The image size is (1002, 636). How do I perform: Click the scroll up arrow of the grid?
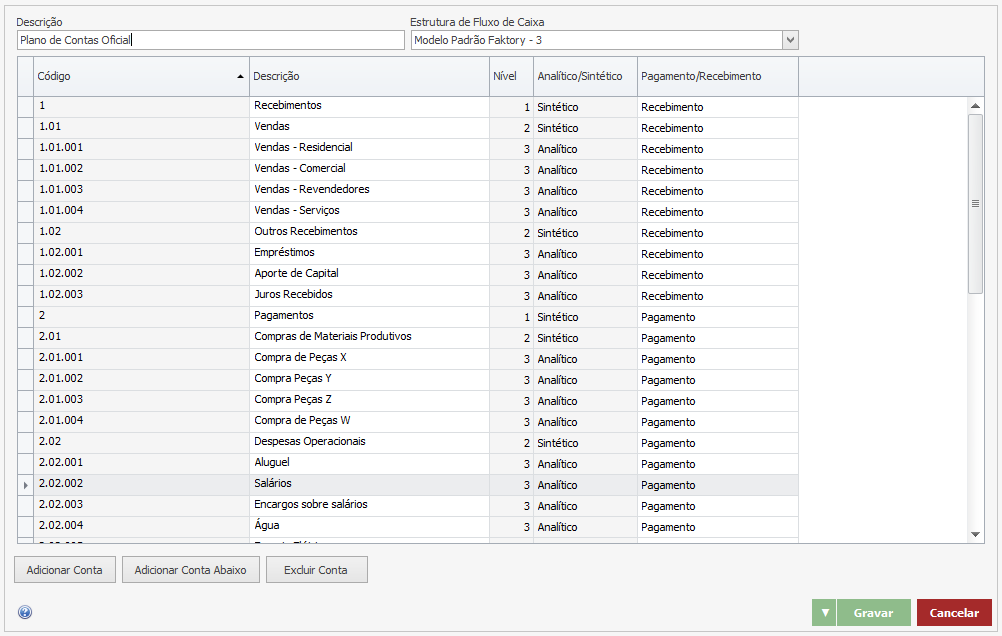[x=976, y=106]
